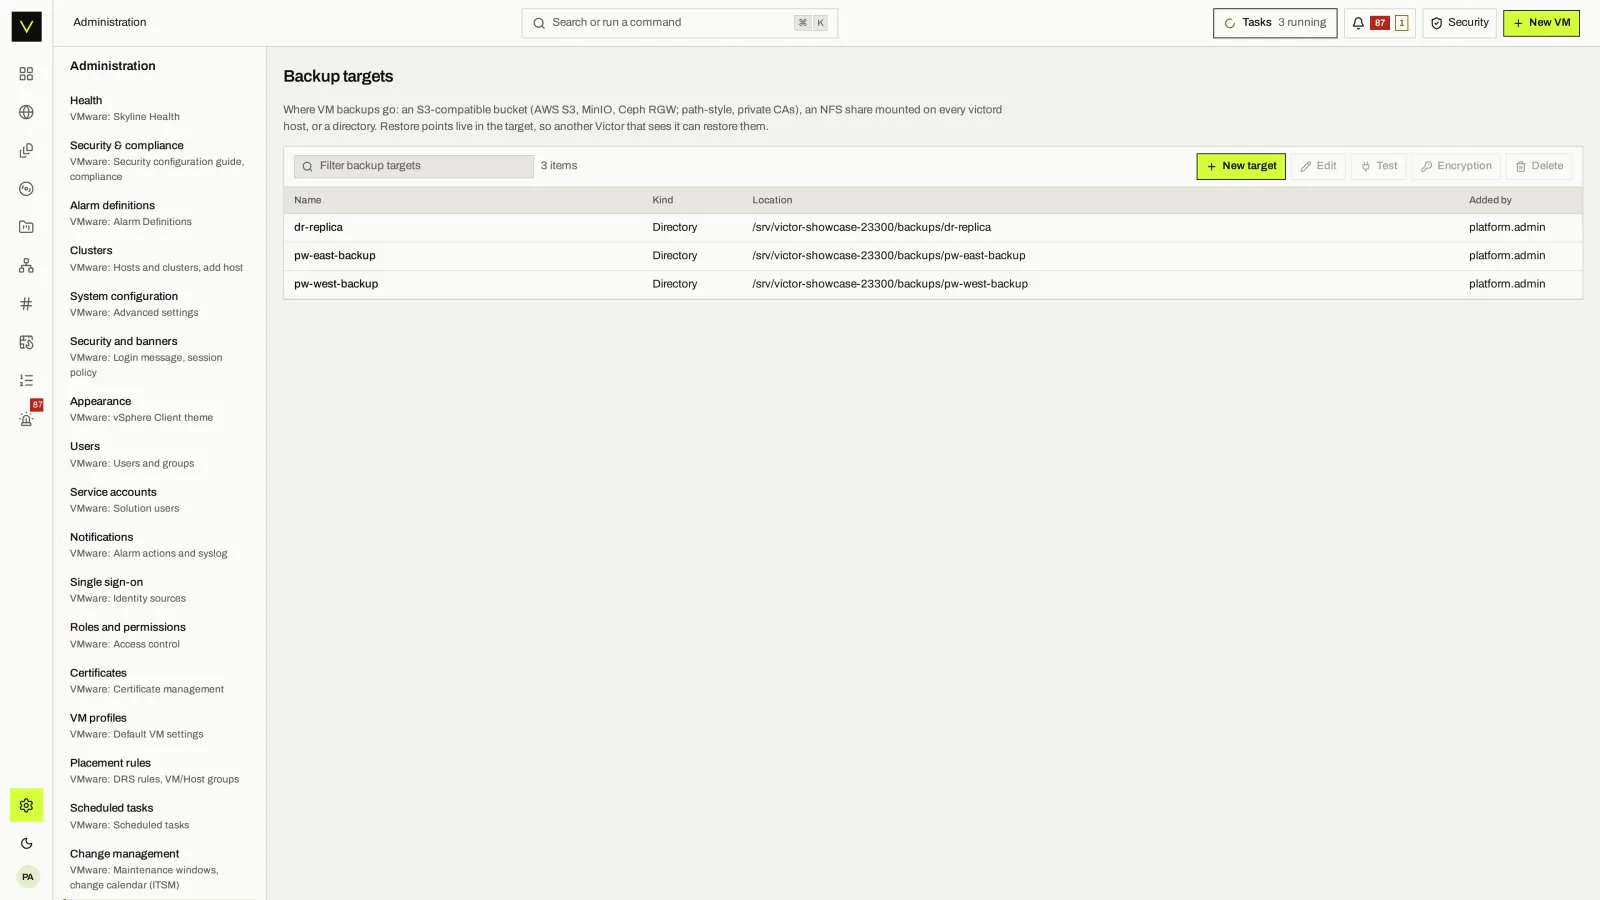The width and height of the screenshot is (1600, 900).
Task: Open Placement rules section
Action: tap(159, 771)
